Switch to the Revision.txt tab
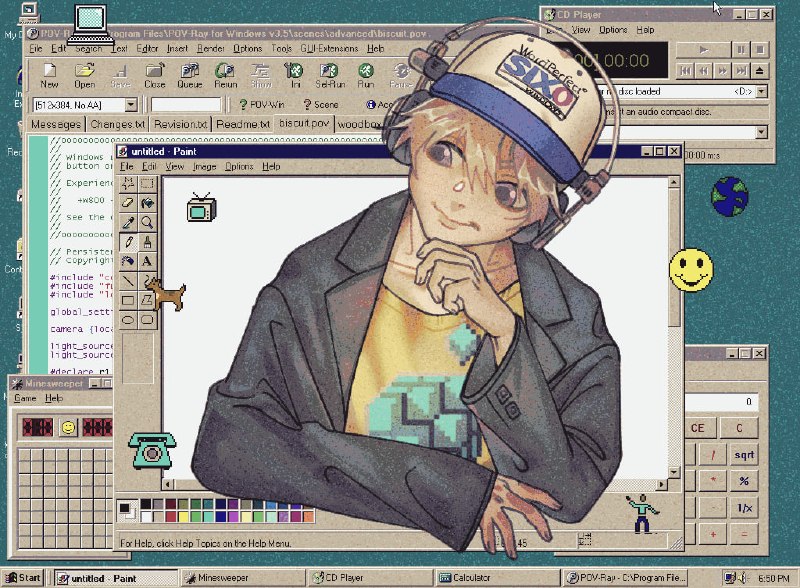Viewport: 800px width, 588px height. pyautogui.click(x=181, y=124)
